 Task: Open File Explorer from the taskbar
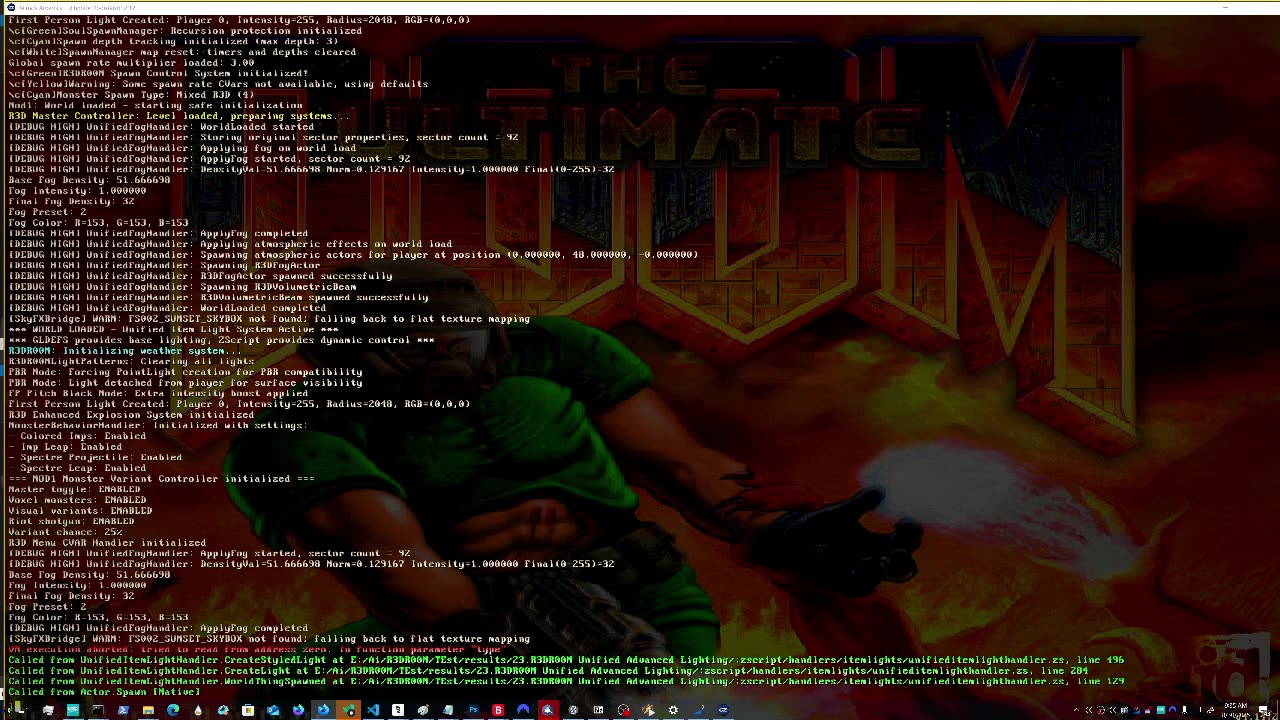point(148,710)
